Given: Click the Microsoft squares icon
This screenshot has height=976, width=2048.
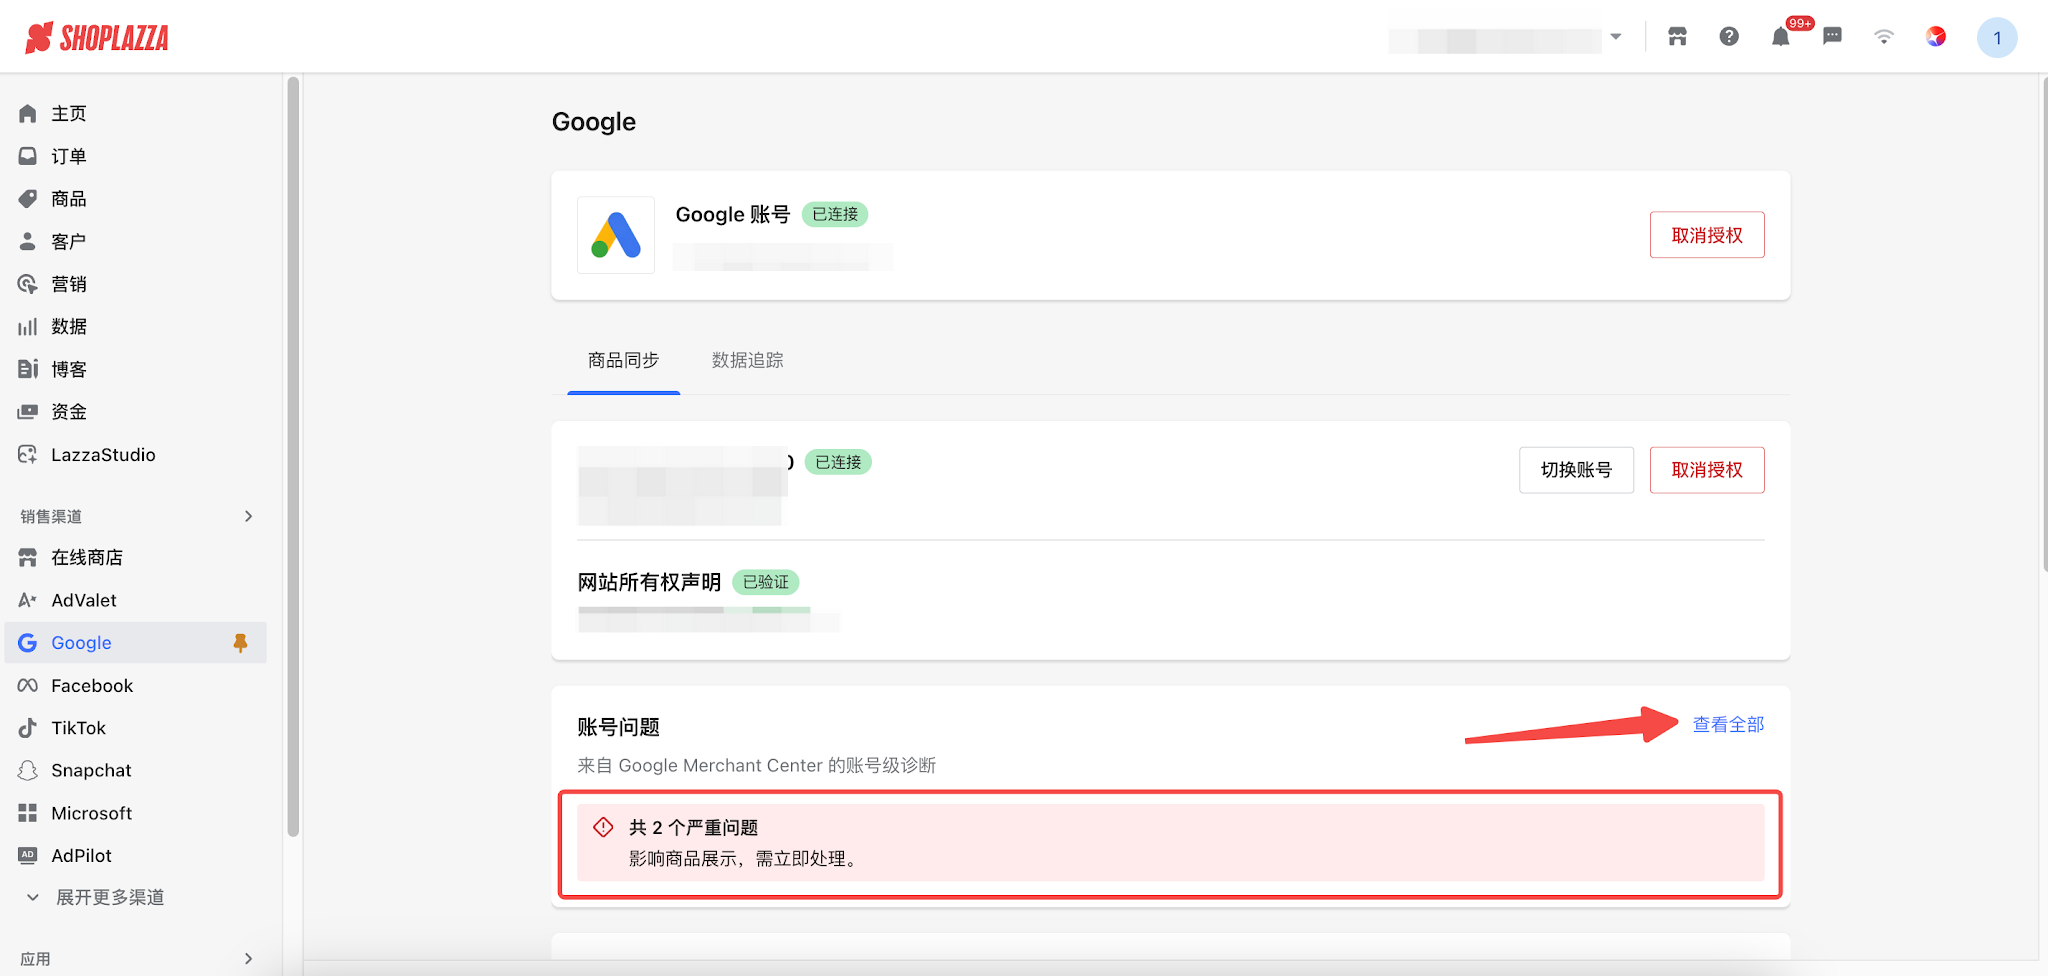Looking at the screenshot, I should point(28,813).
